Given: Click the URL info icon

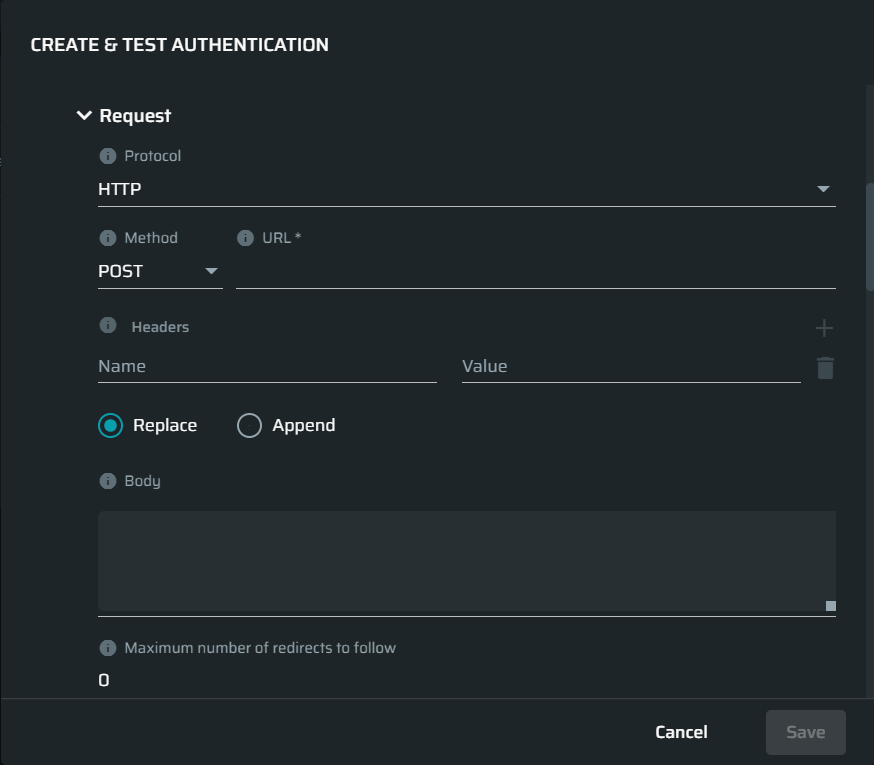Looking at the screenshot, I should pyautogui.click(x=245, y=238).
